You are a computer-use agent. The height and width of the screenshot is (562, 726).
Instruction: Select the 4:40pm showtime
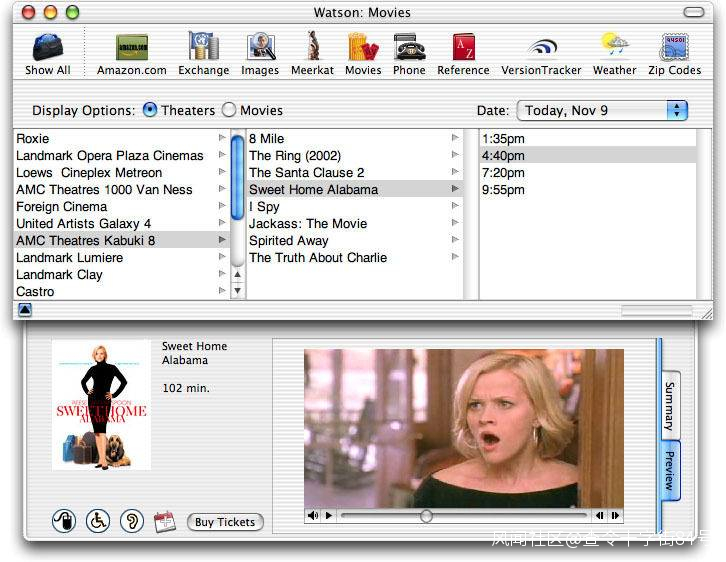point(588,156)
